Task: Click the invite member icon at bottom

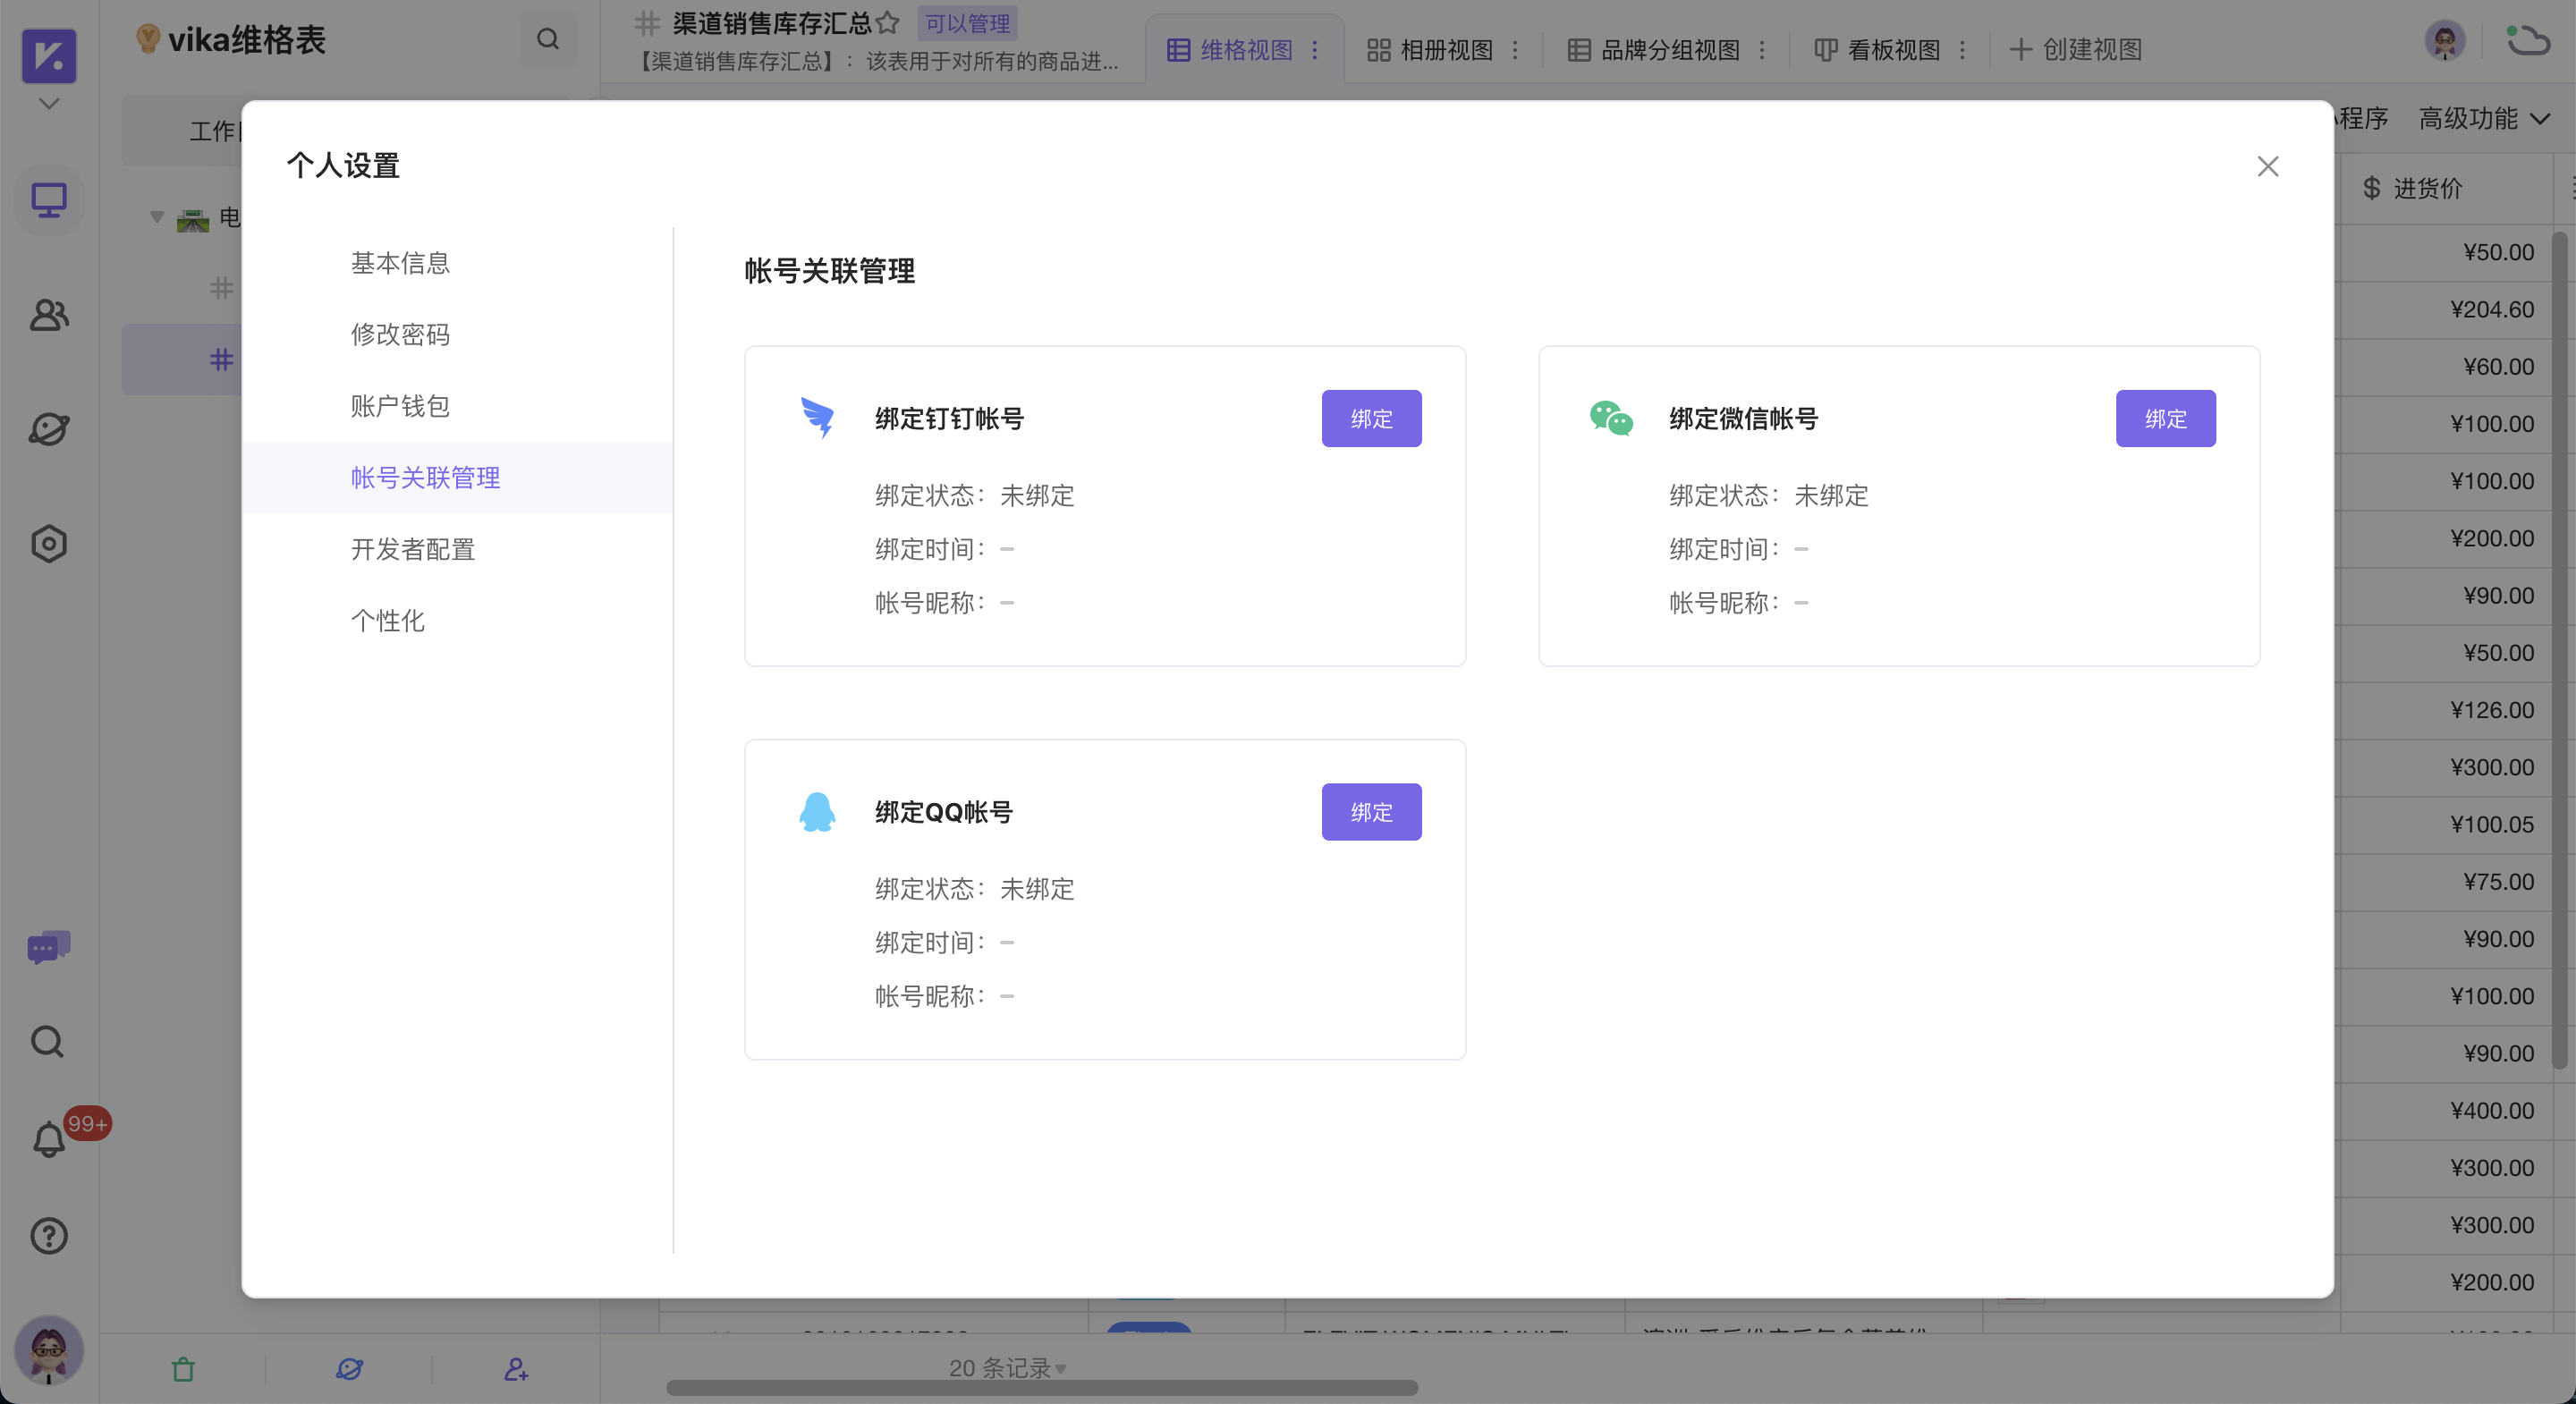Action: (515, 1369)
